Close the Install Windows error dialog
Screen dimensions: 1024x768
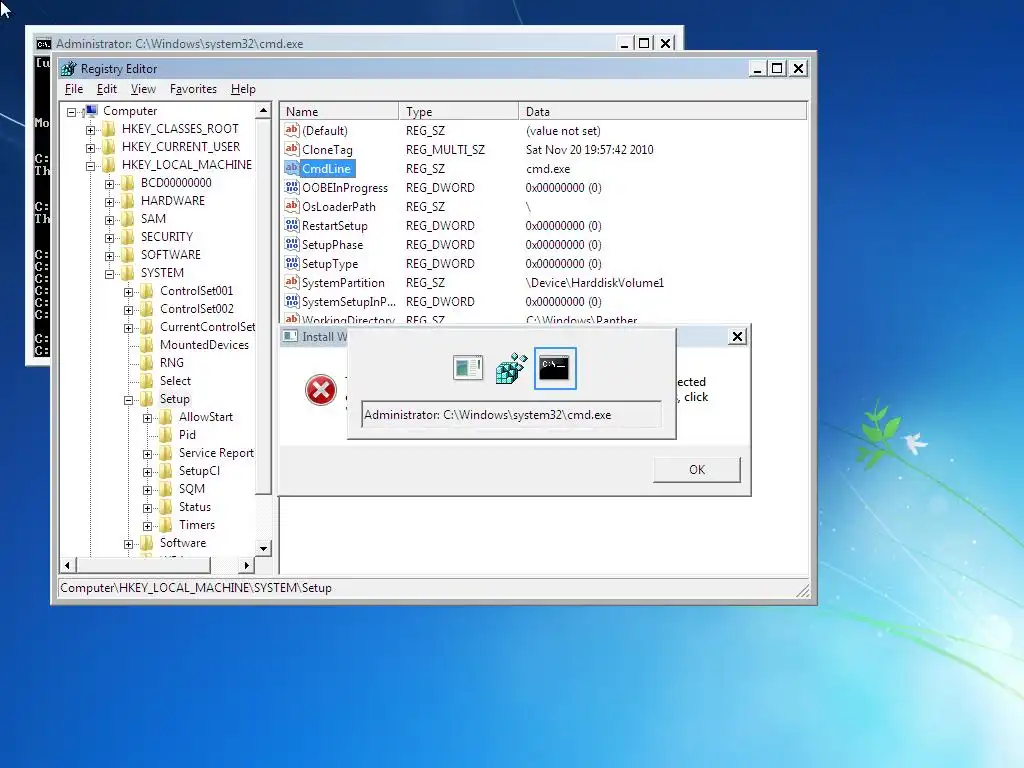(737, 336)
